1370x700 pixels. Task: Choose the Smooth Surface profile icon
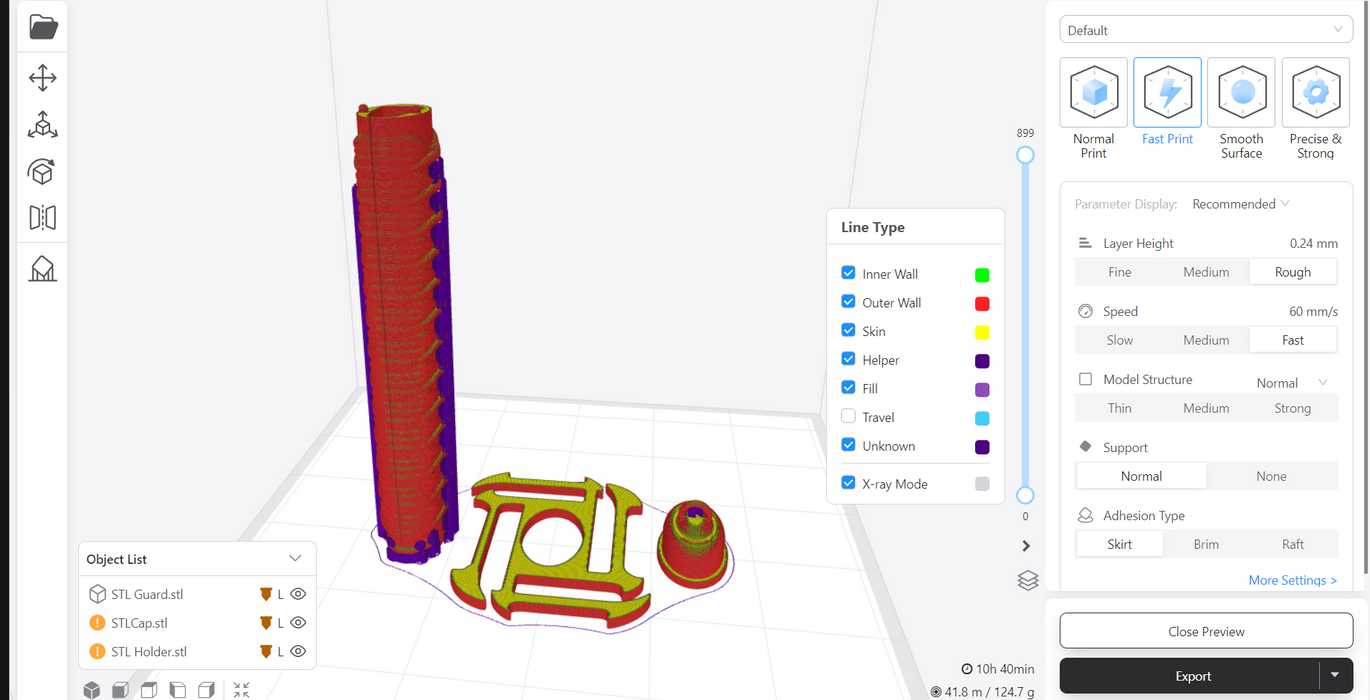click(x=1241, y=92)
